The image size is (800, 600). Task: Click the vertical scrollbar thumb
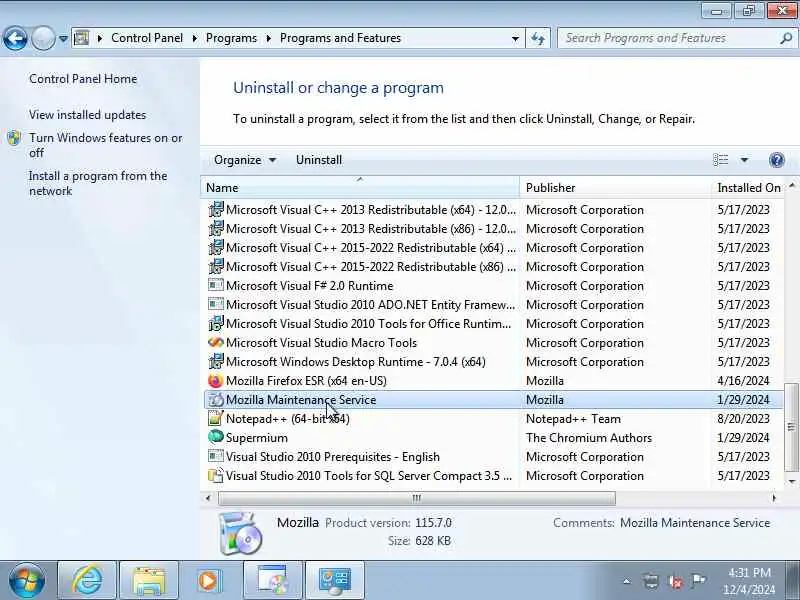coord(792,427)
